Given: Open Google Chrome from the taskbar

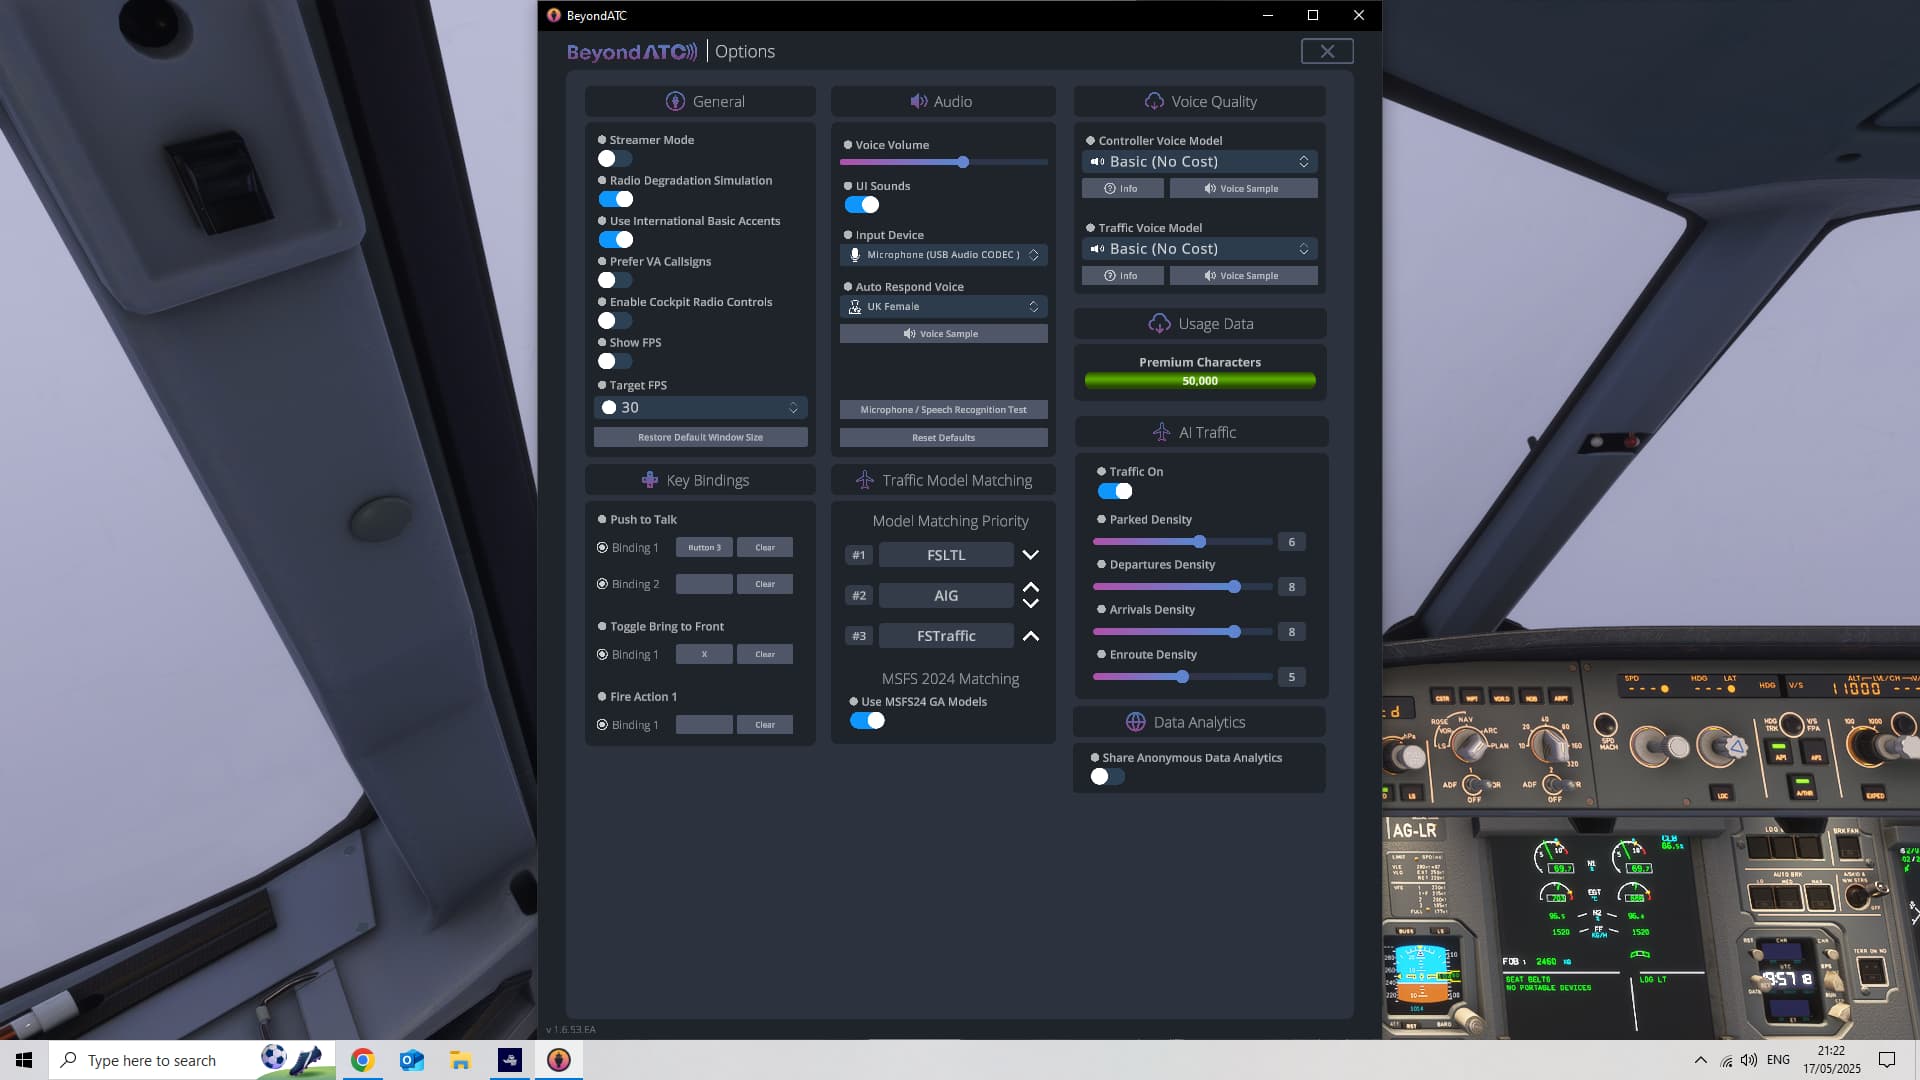Looking at the screenshot, I should (x=362, y=1060).
